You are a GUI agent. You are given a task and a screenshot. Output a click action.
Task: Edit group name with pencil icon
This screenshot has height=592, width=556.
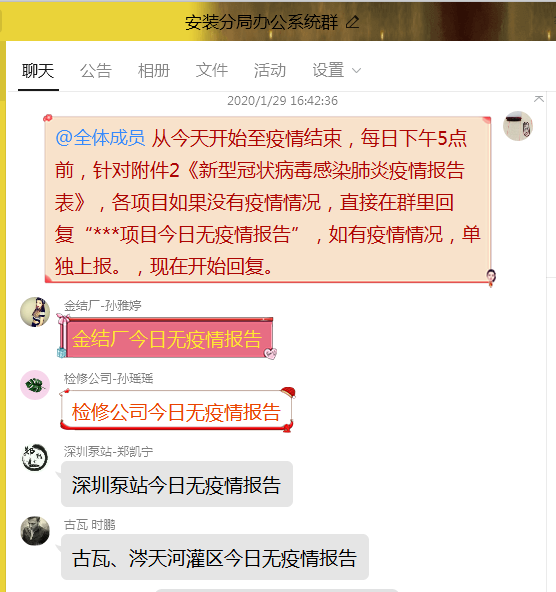pyautogui.click(x=353, y=22)
